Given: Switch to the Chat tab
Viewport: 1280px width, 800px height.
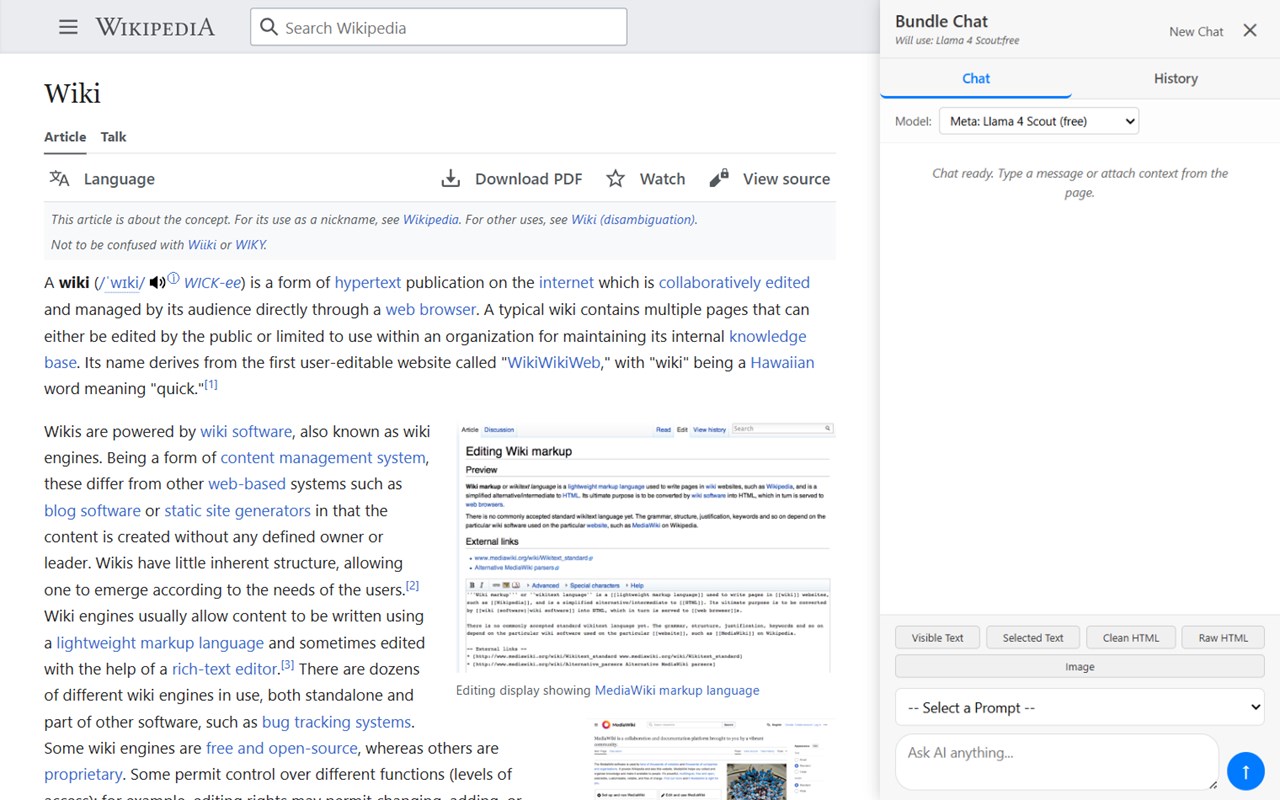Looking at the screenshot, I should pos(976,78).
